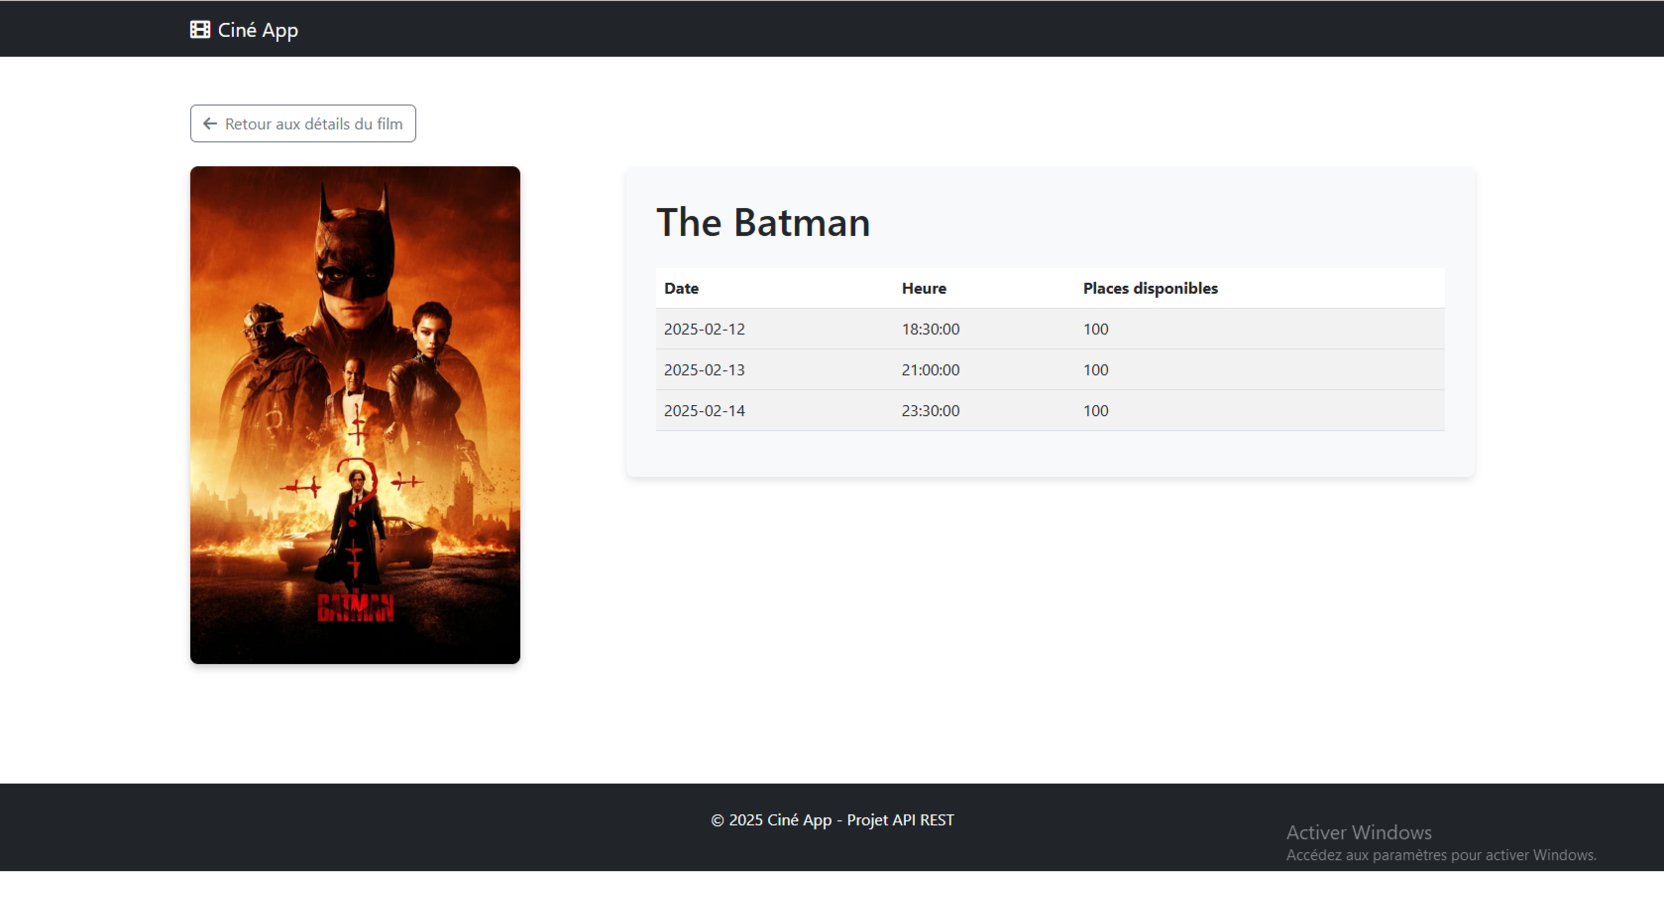The height and width of the screenshot is (910, 1664).
Task: Click places value 100 for 2025-02-14
Action: [1096, 411]
